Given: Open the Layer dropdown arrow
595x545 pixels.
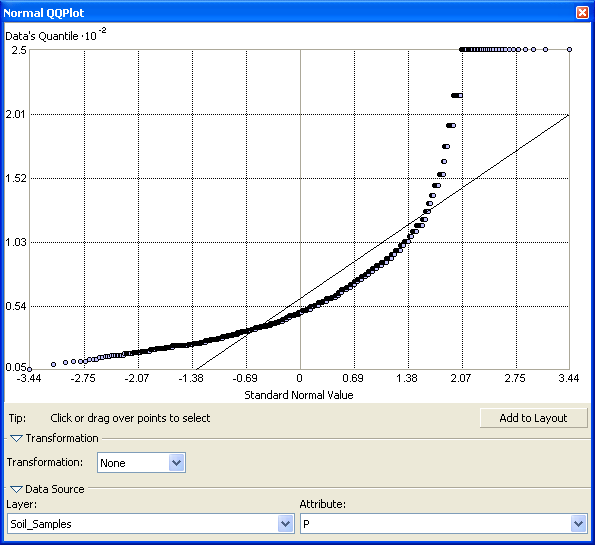Looking at the screenshot, I should (x=285, y=524).
